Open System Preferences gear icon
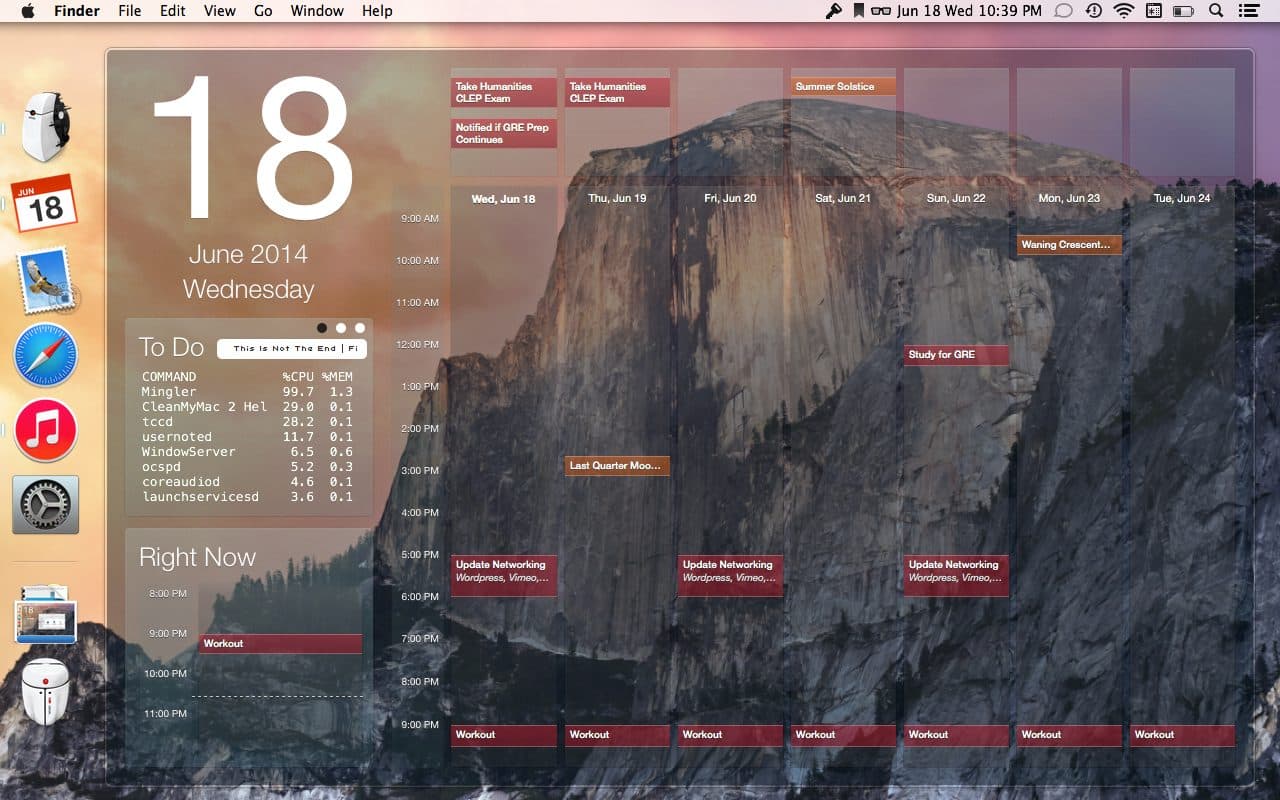The height and width of the screenshot is (800, 1280). [45, 505]
